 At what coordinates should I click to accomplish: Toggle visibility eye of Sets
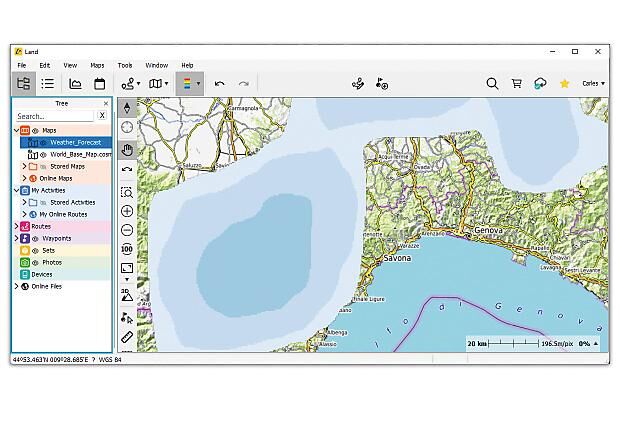pos(36,251)
